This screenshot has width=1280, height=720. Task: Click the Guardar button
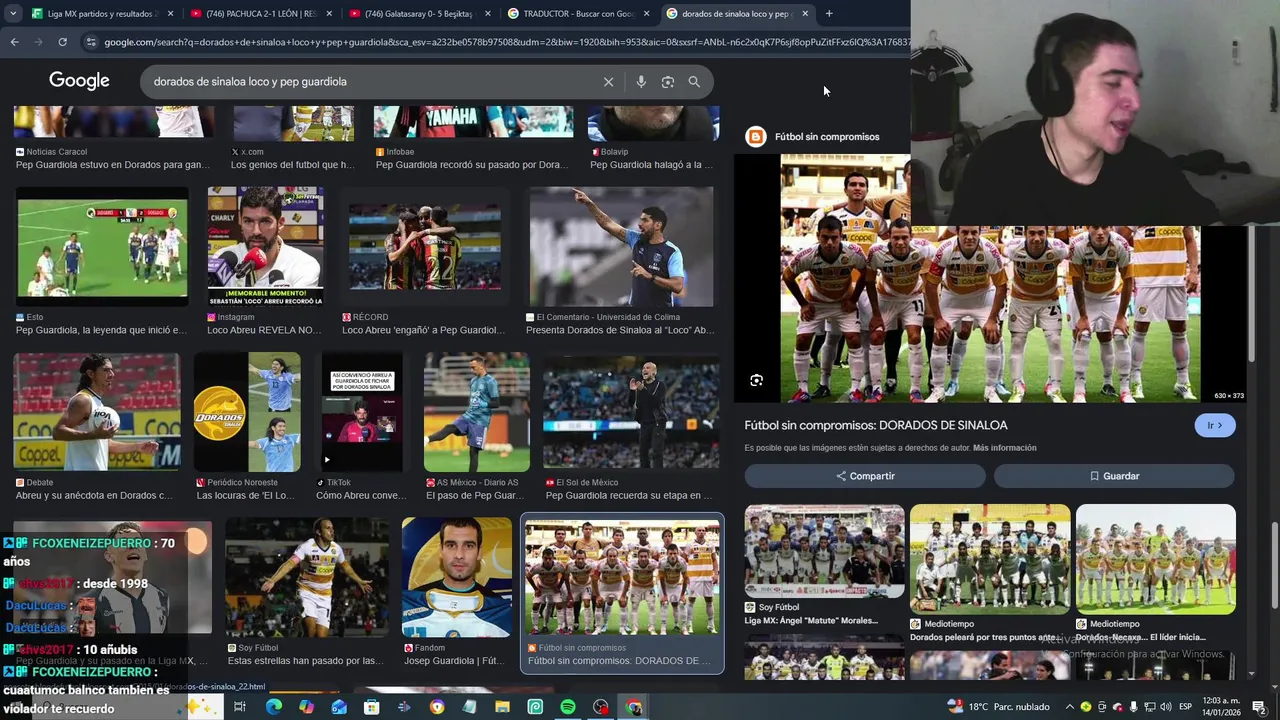[x=1114, y=476]
